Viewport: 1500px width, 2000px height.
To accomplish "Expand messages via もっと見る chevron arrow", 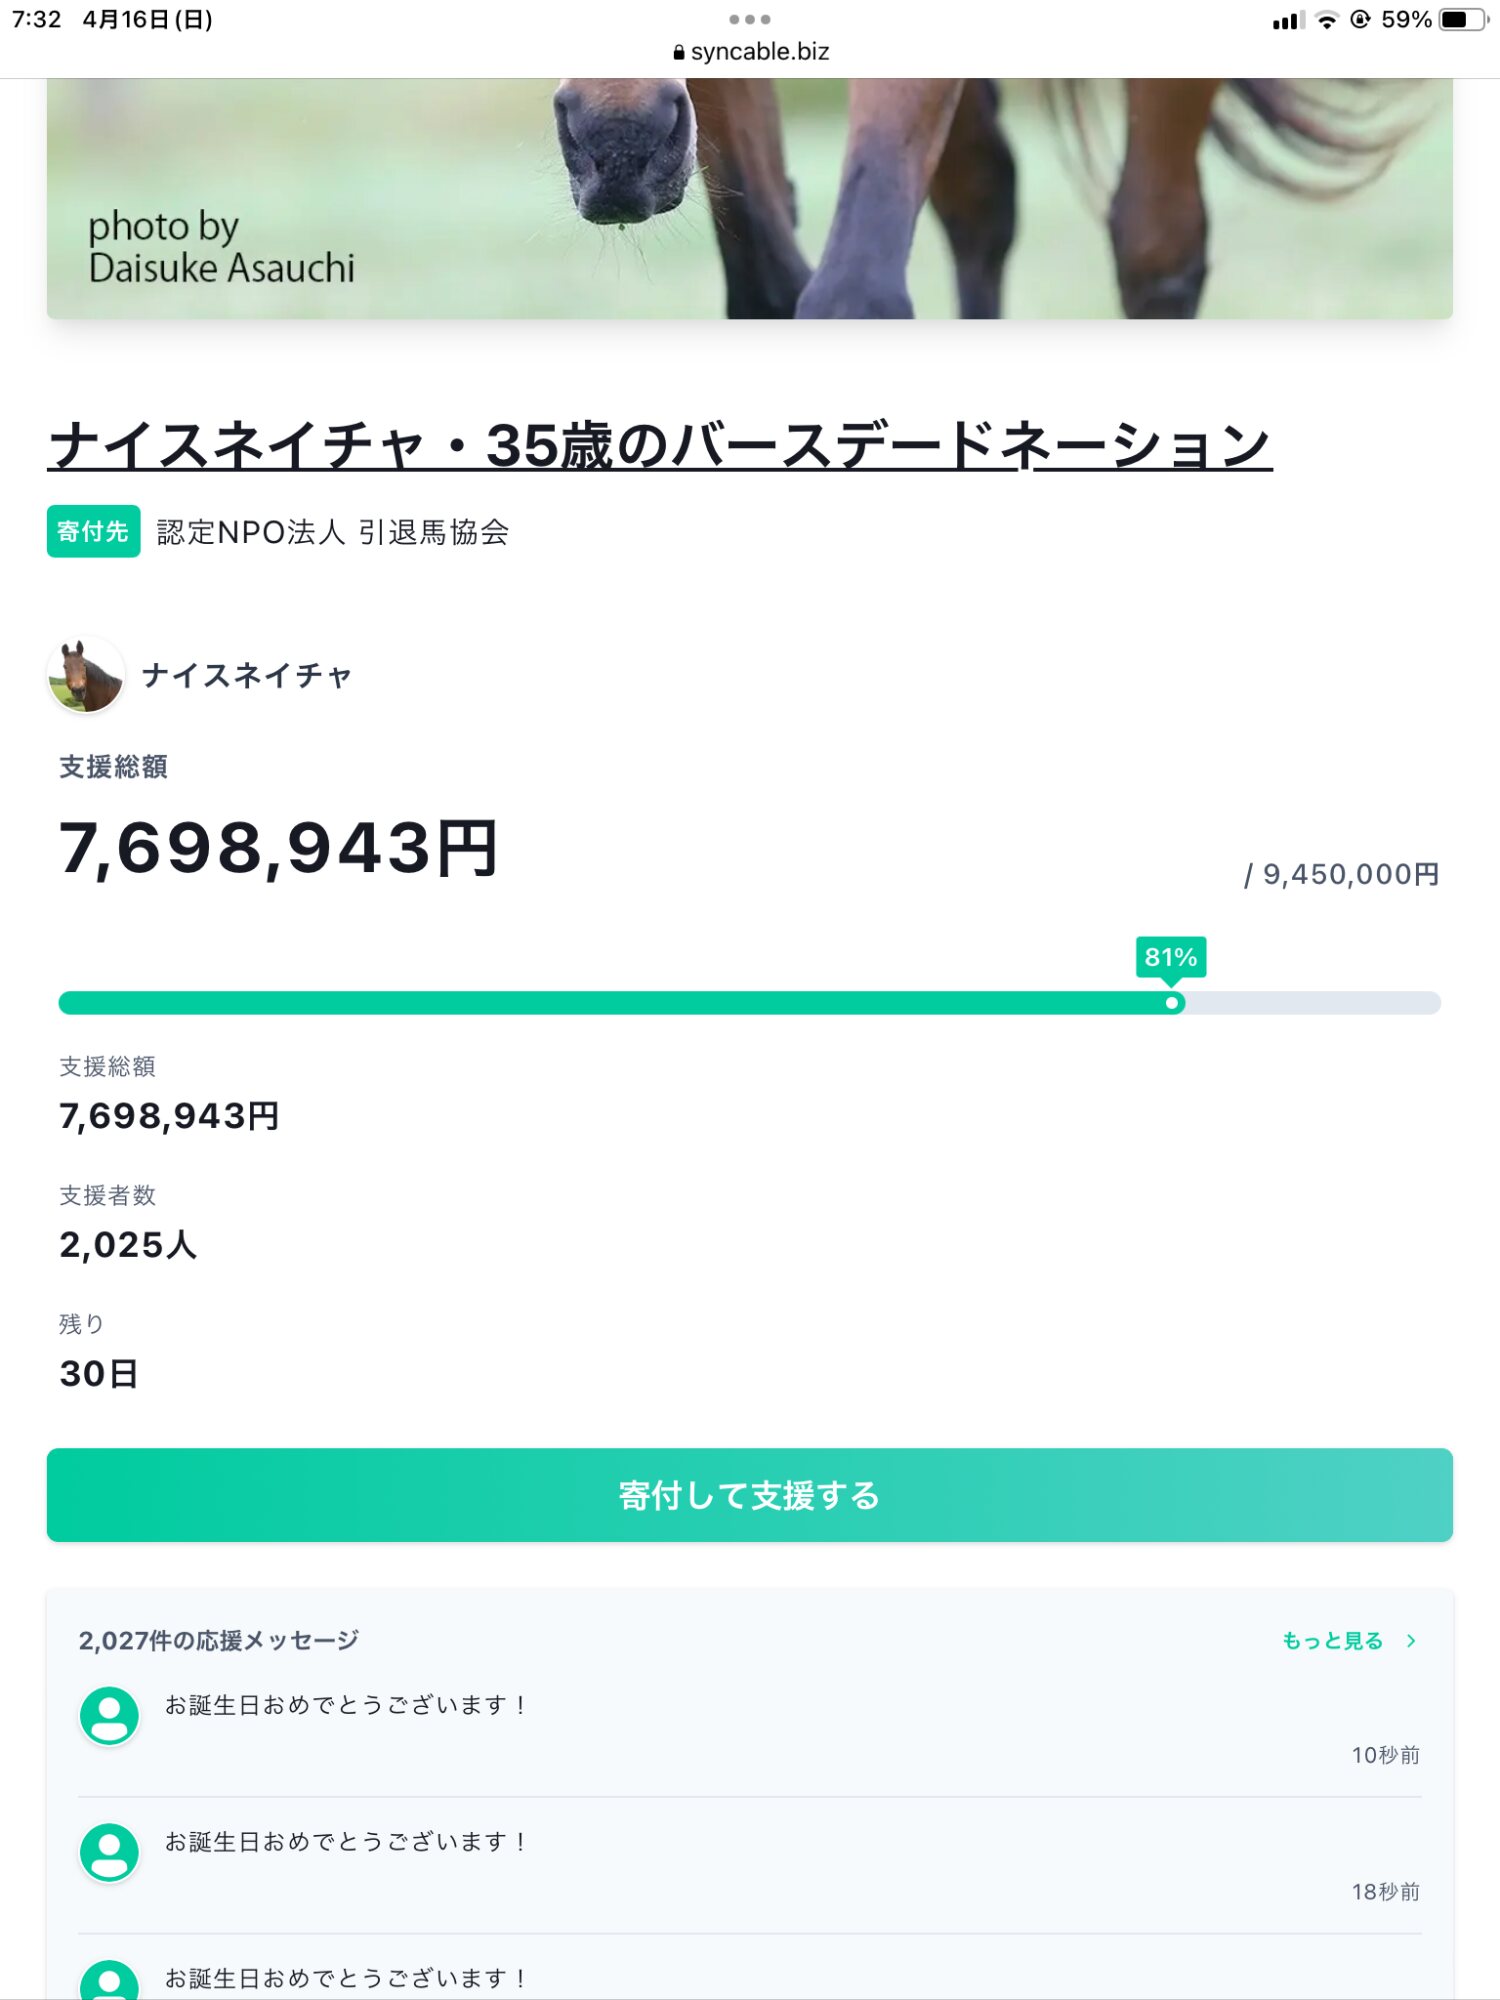I will 1411,1641.
